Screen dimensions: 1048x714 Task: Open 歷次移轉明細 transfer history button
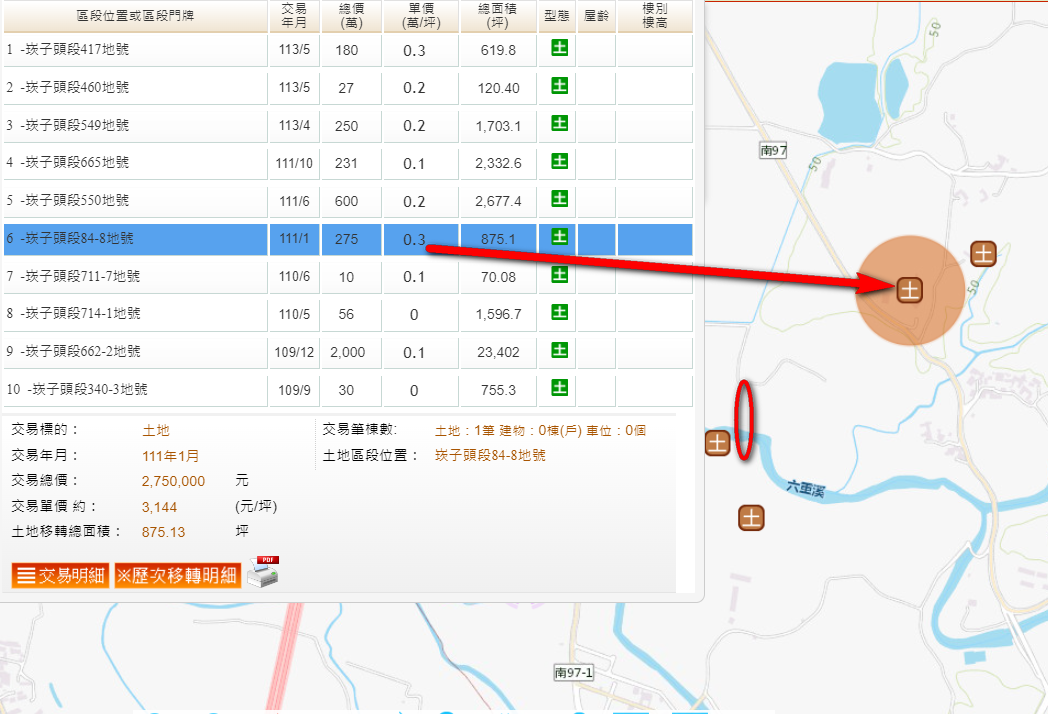click(177, 576)
